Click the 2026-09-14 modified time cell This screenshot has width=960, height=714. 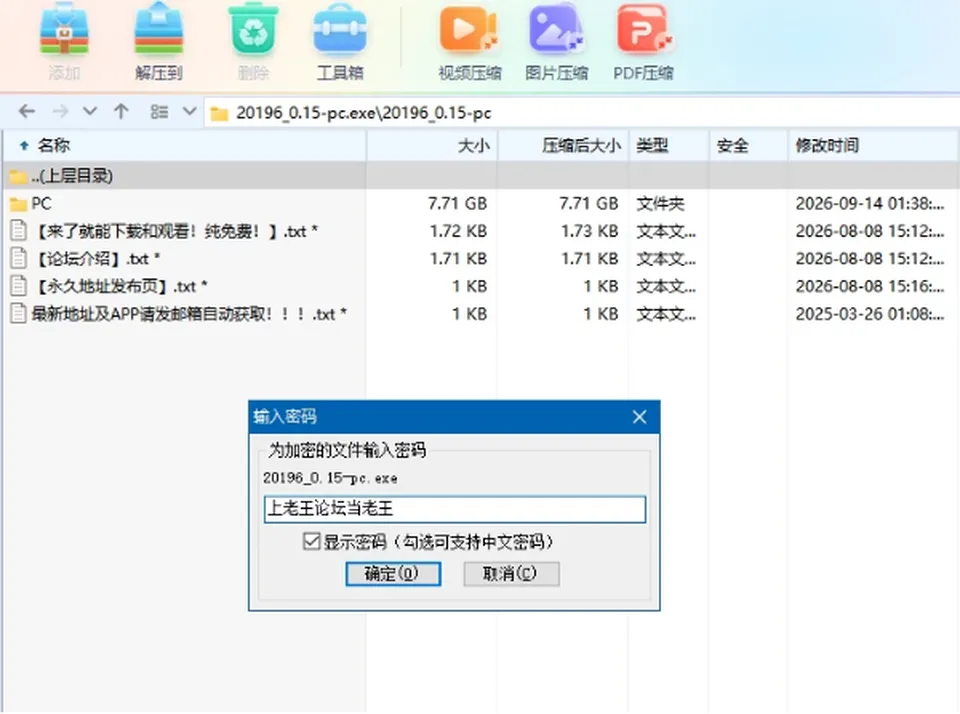[x=869, y=203]
